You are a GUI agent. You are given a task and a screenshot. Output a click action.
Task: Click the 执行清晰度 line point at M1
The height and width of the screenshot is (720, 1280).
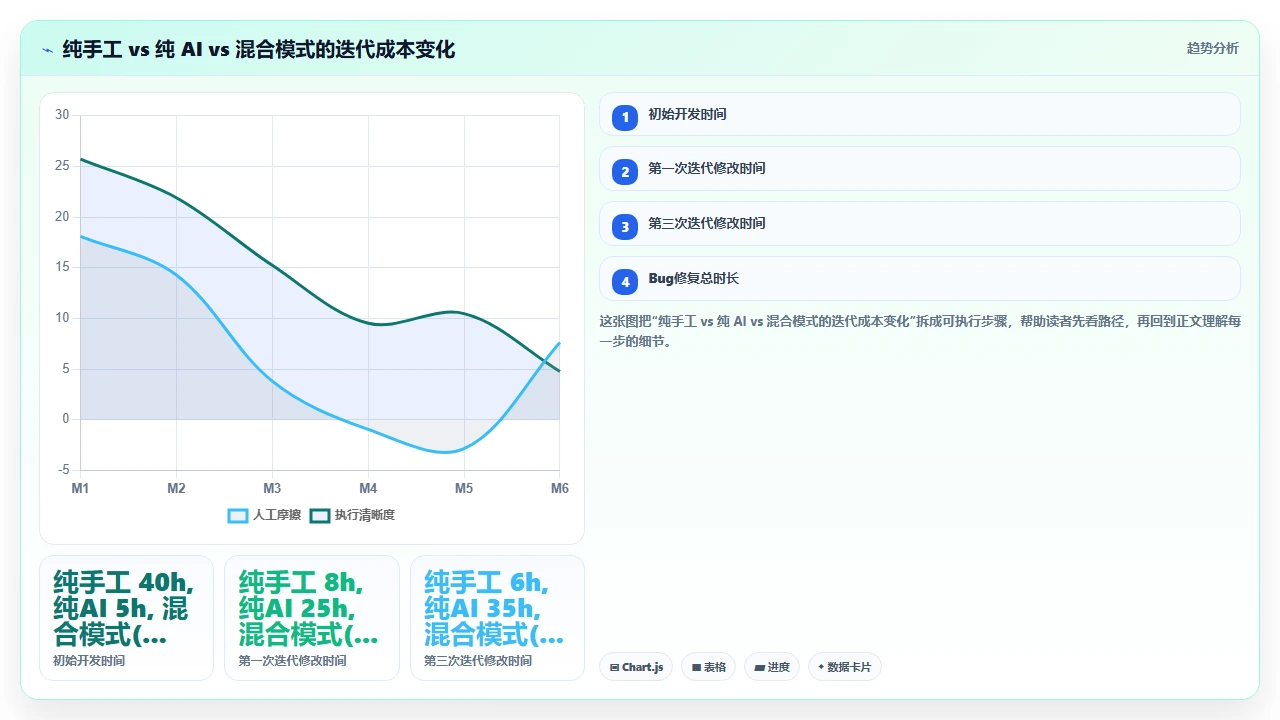coord(80,158)
